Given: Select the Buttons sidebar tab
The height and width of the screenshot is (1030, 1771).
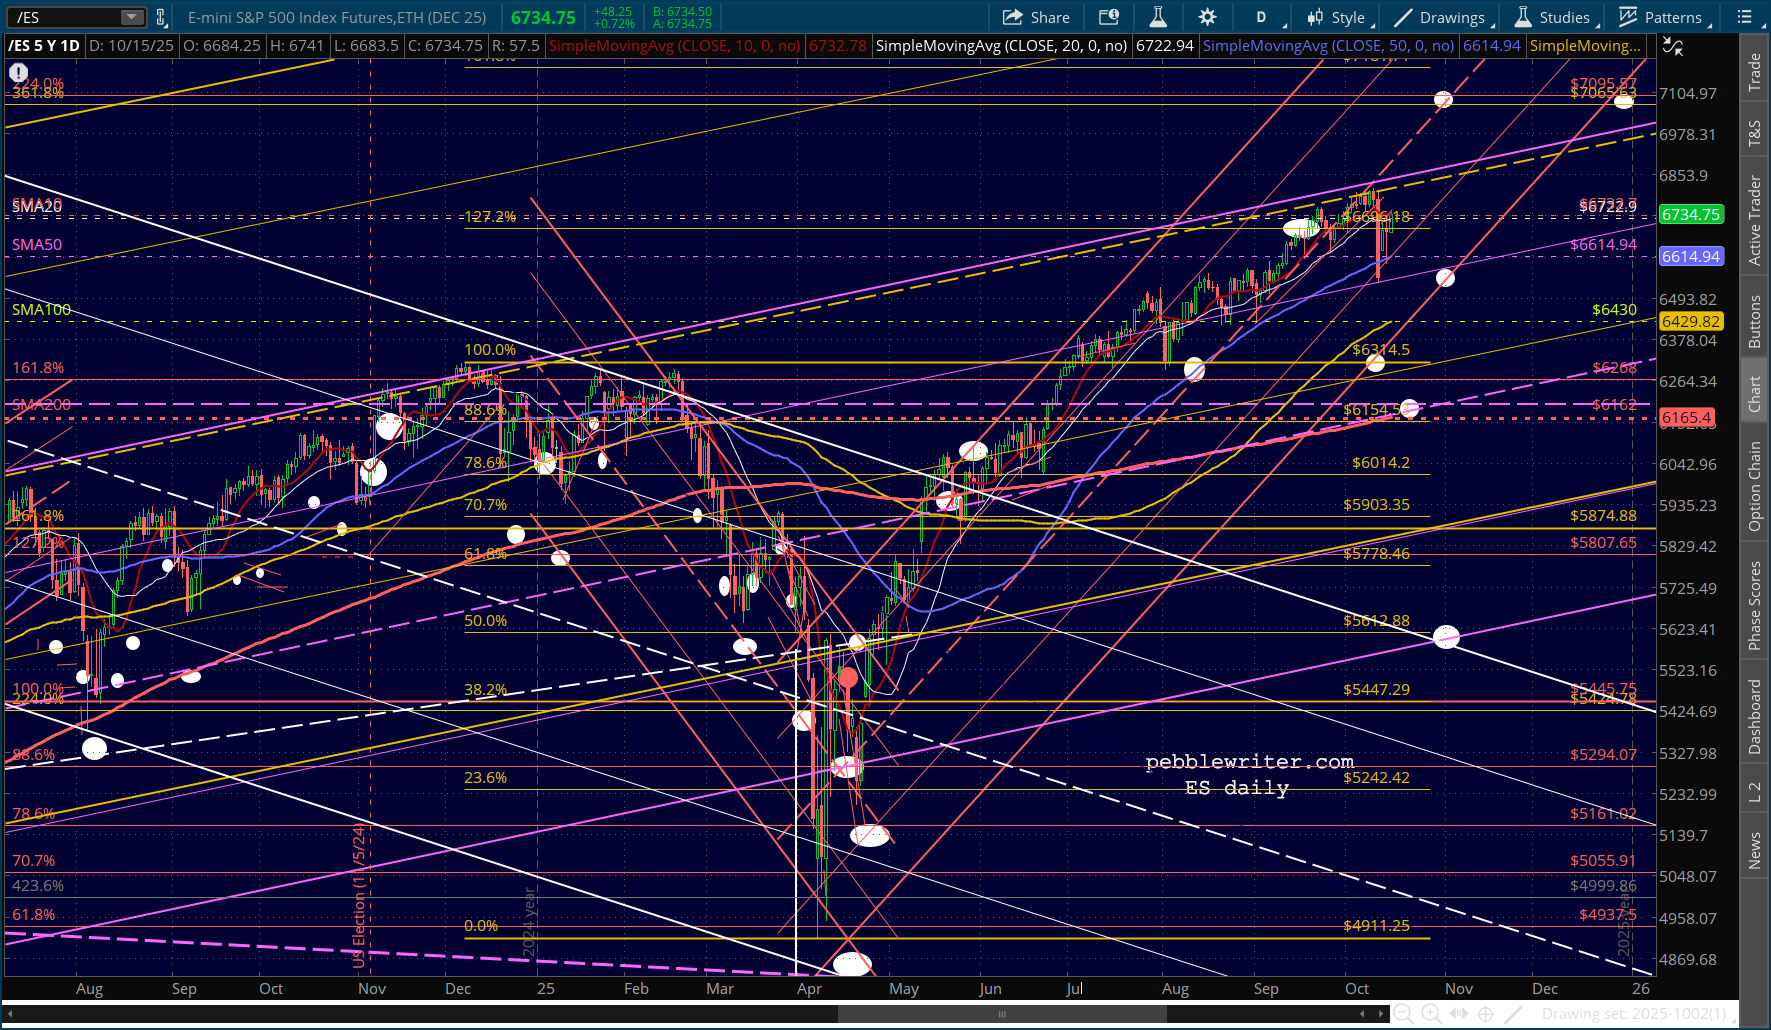Looking at the screenshot, I should 1754,321.
